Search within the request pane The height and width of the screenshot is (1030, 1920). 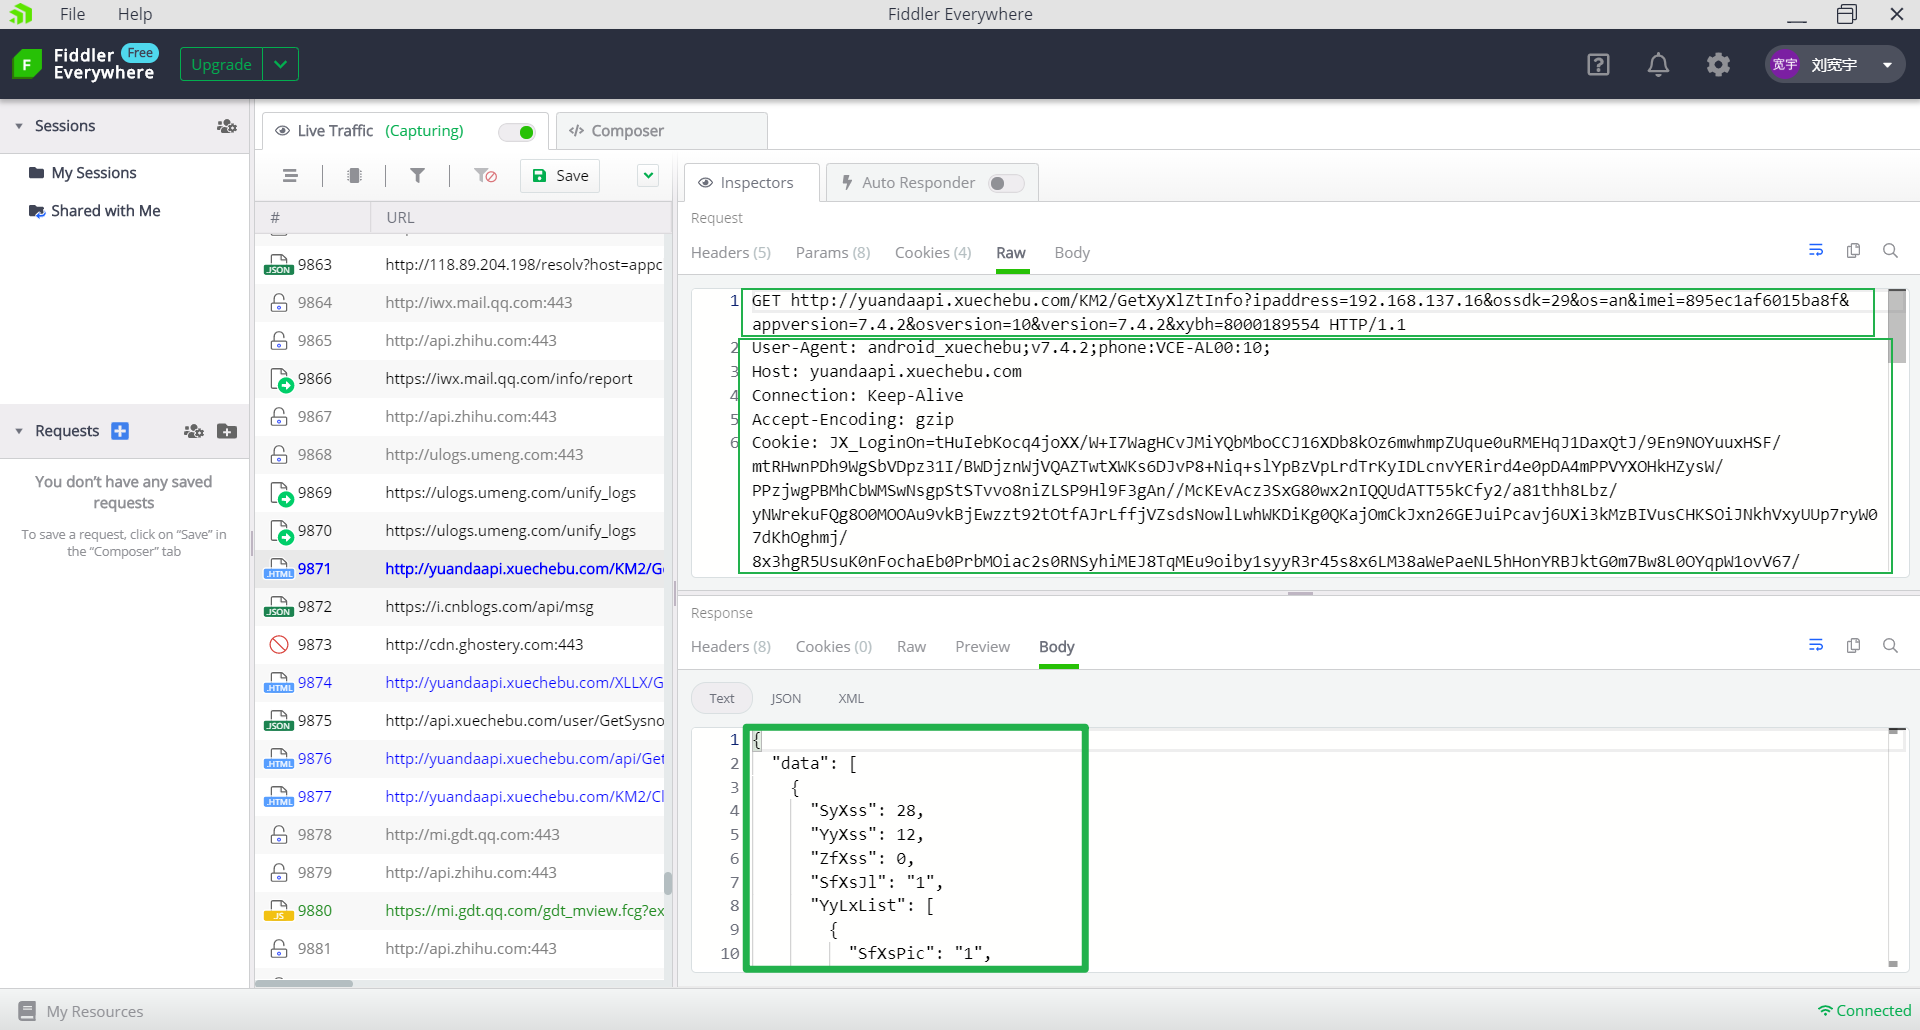[x=1890, y=250]
